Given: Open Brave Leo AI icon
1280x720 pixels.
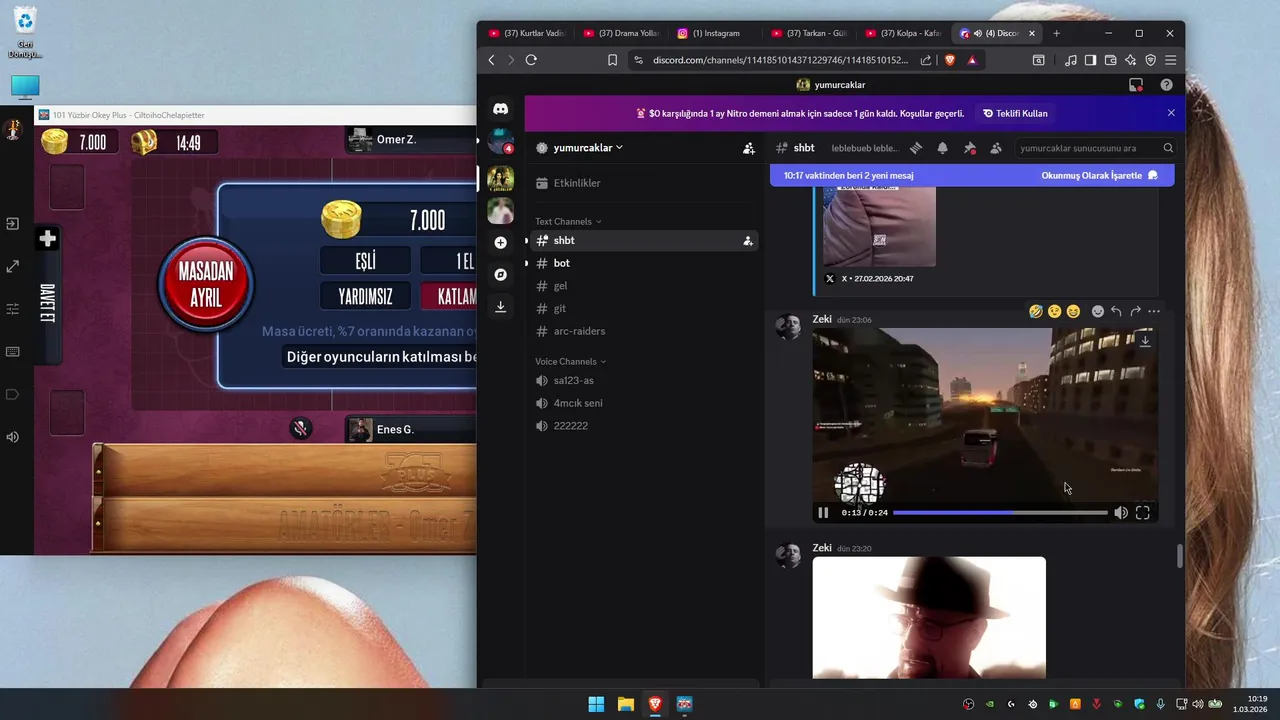Looking at the screenshot, I should [1130, 60].
